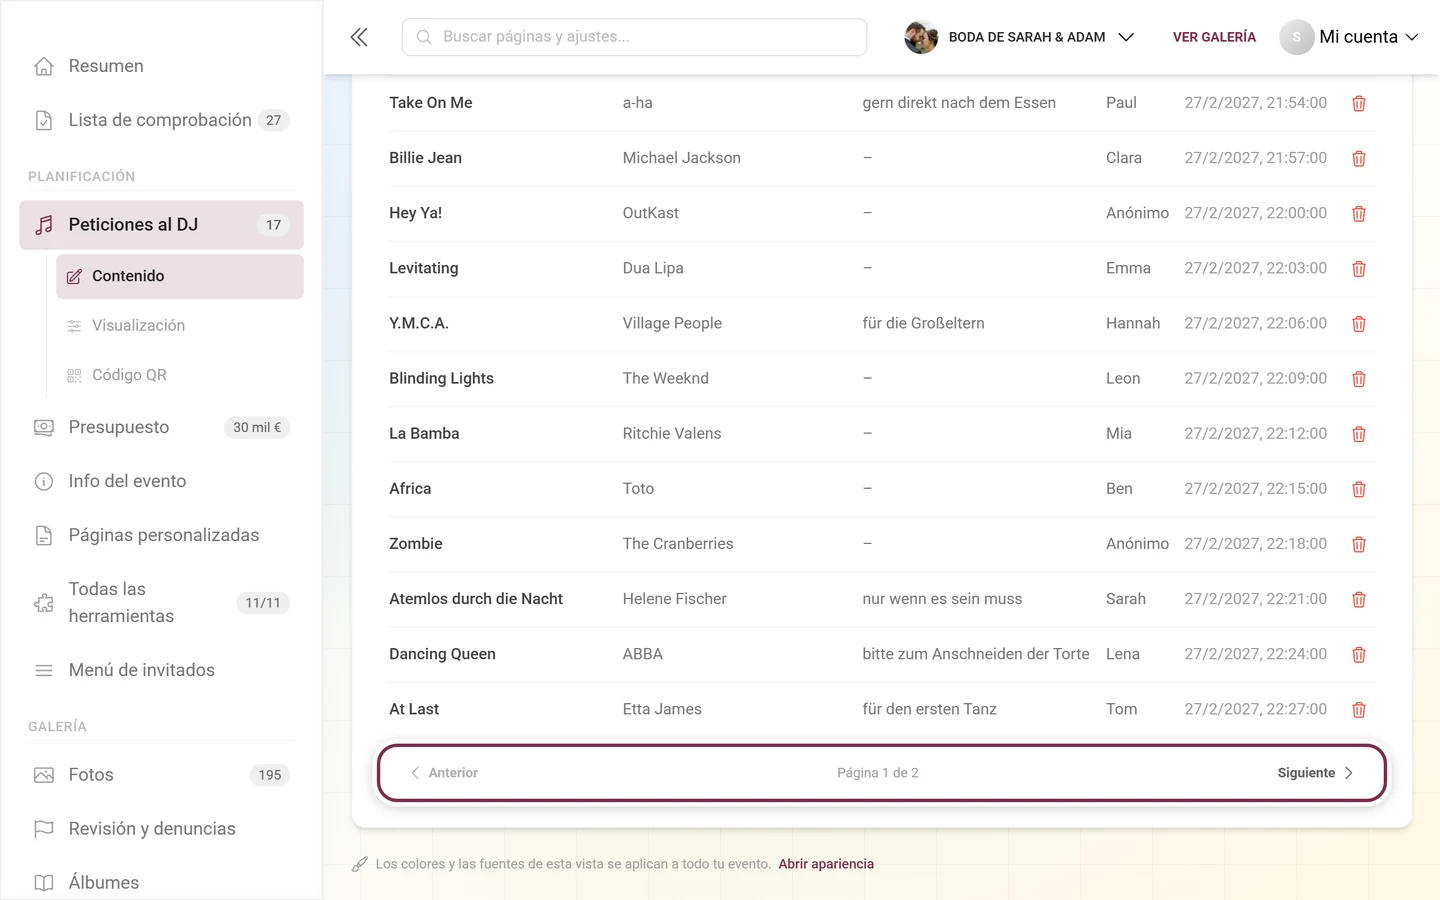The image size is (1440, 900).
Task: Select Peticiones al DJ in the sidebar
Action: (161, 225)
